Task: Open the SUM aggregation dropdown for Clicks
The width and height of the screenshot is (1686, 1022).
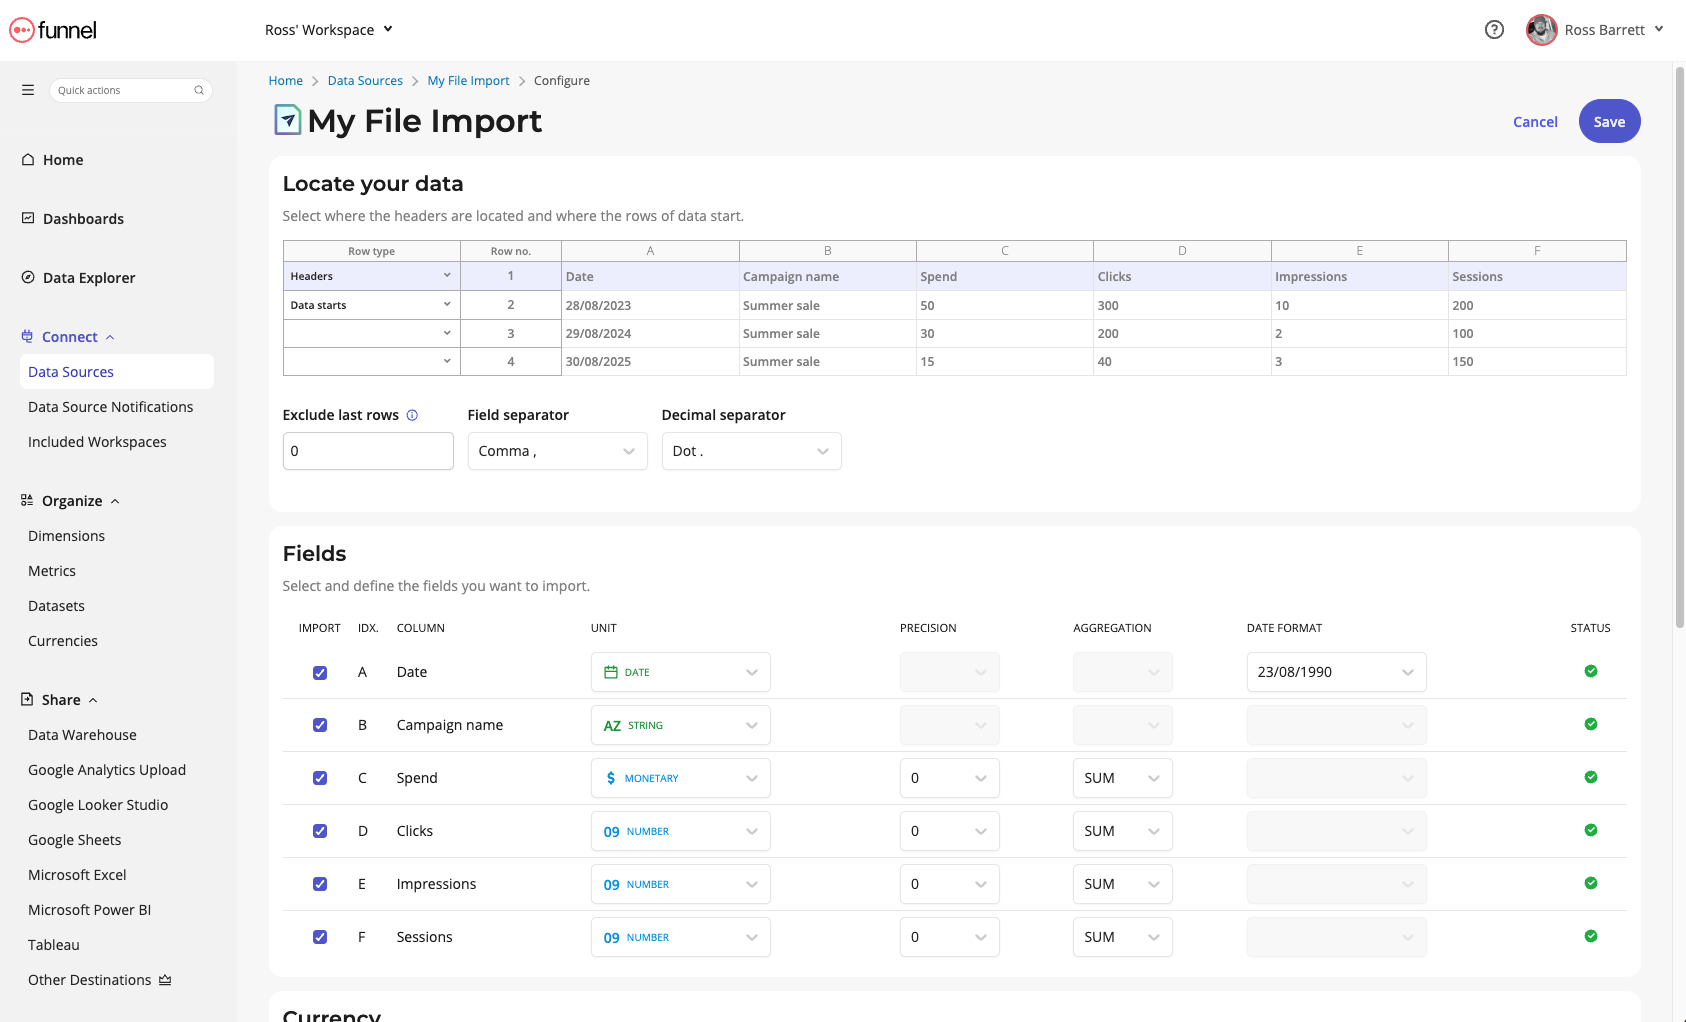Action: pyautogui.click(x=1122, y=831)
